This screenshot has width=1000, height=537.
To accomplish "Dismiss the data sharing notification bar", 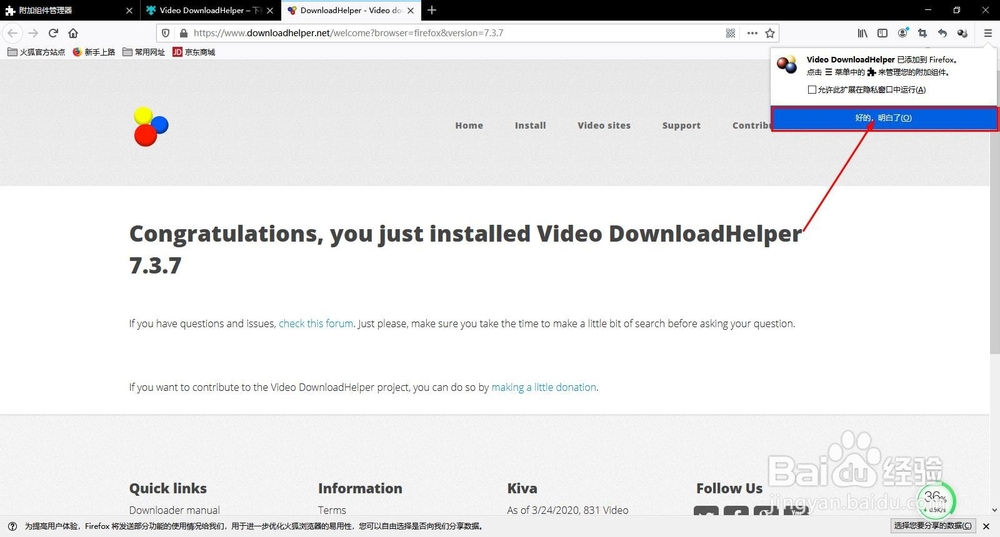I will (x=986, y=526).
